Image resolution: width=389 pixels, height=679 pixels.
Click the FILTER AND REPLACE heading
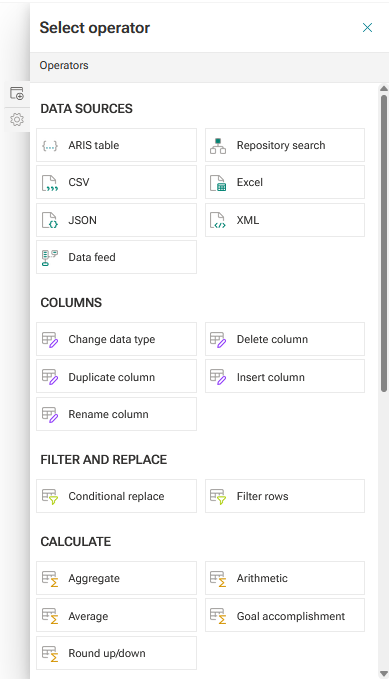(104, 459)
